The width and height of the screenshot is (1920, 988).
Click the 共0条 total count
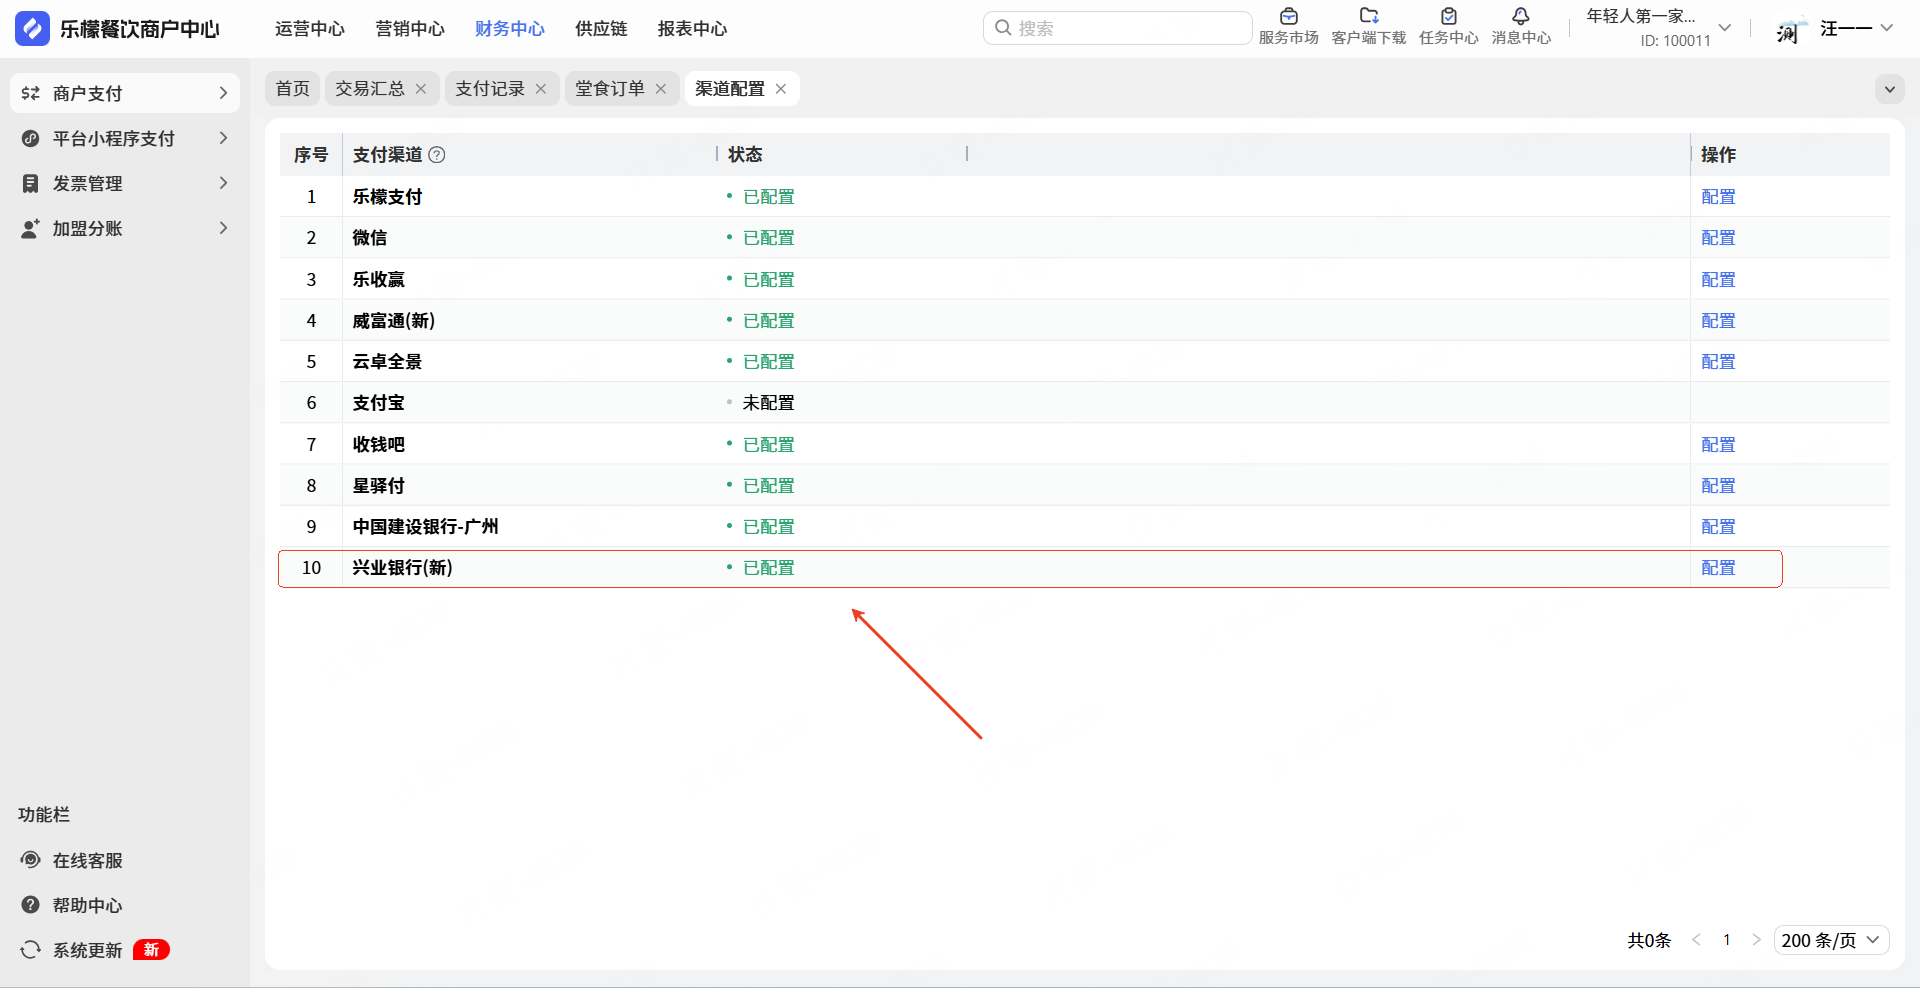pos(1649,940)
